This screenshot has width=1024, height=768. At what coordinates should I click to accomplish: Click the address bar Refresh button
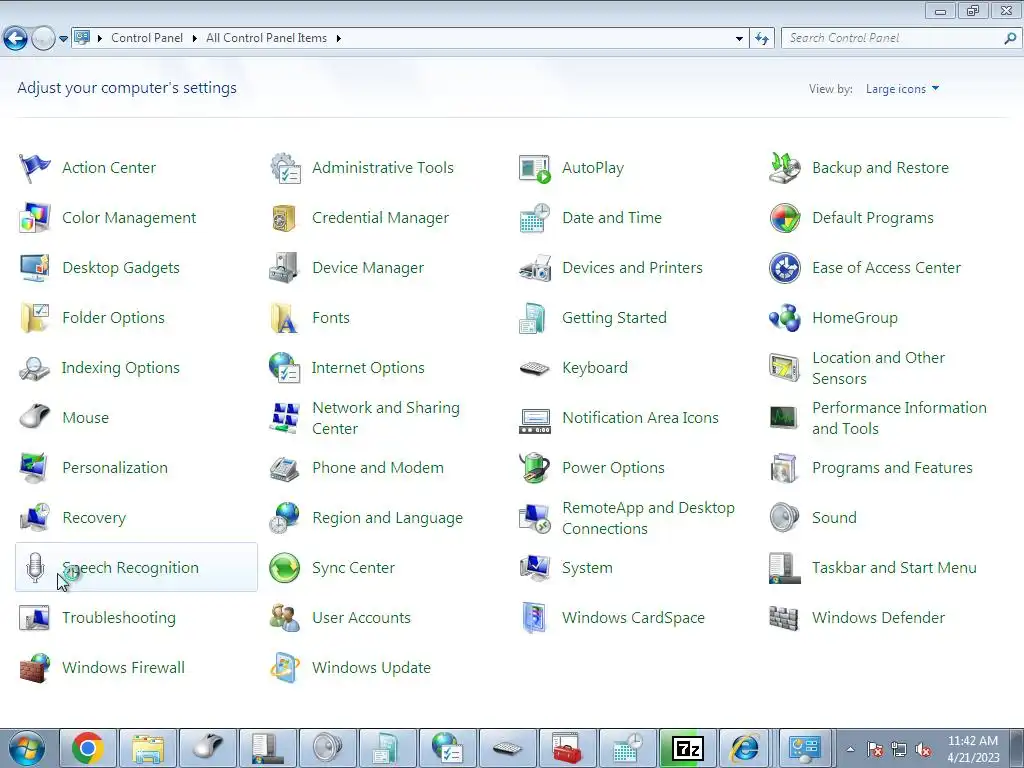click(x=762, y=39)
